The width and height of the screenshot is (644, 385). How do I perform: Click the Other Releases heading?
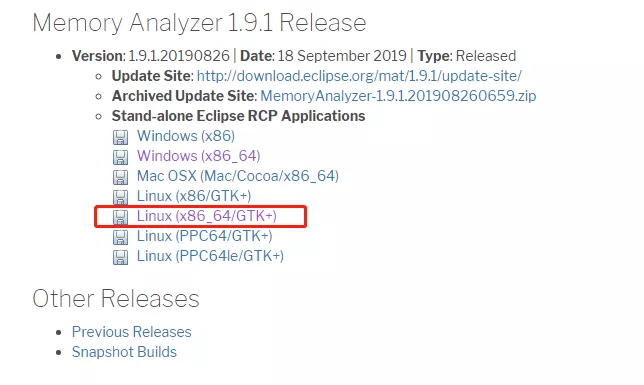116,298
